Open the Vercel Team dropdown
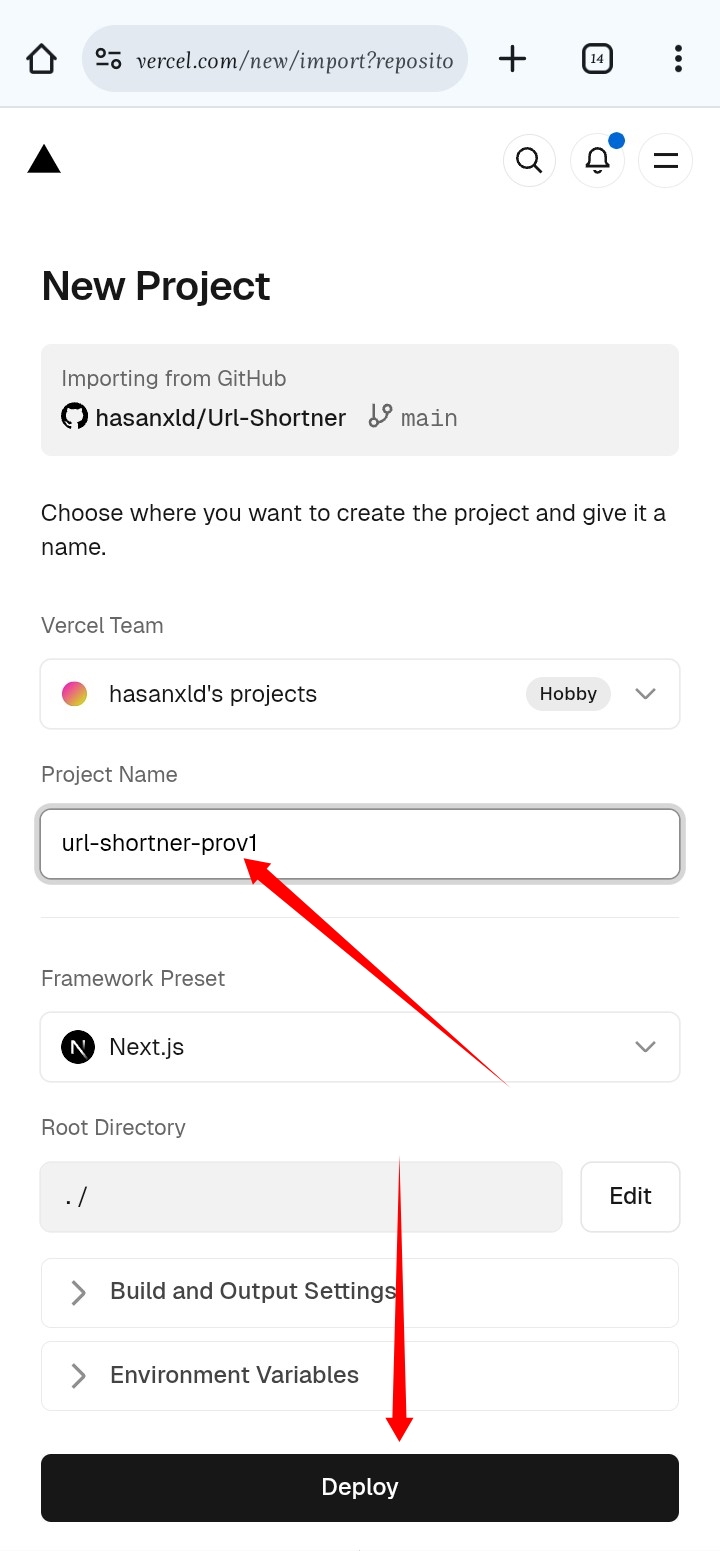Viewport: 720px width, 1551px height. tap(360, 694)
